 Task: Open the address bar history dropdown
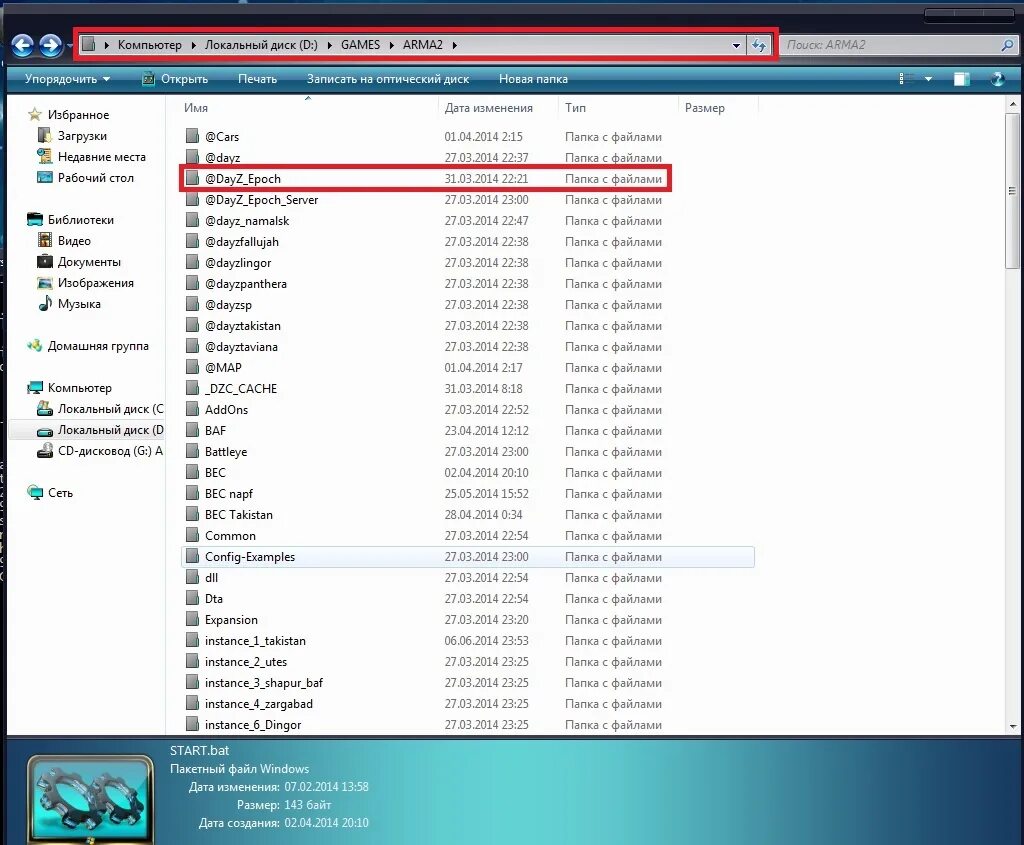click(x=736, y=46)
